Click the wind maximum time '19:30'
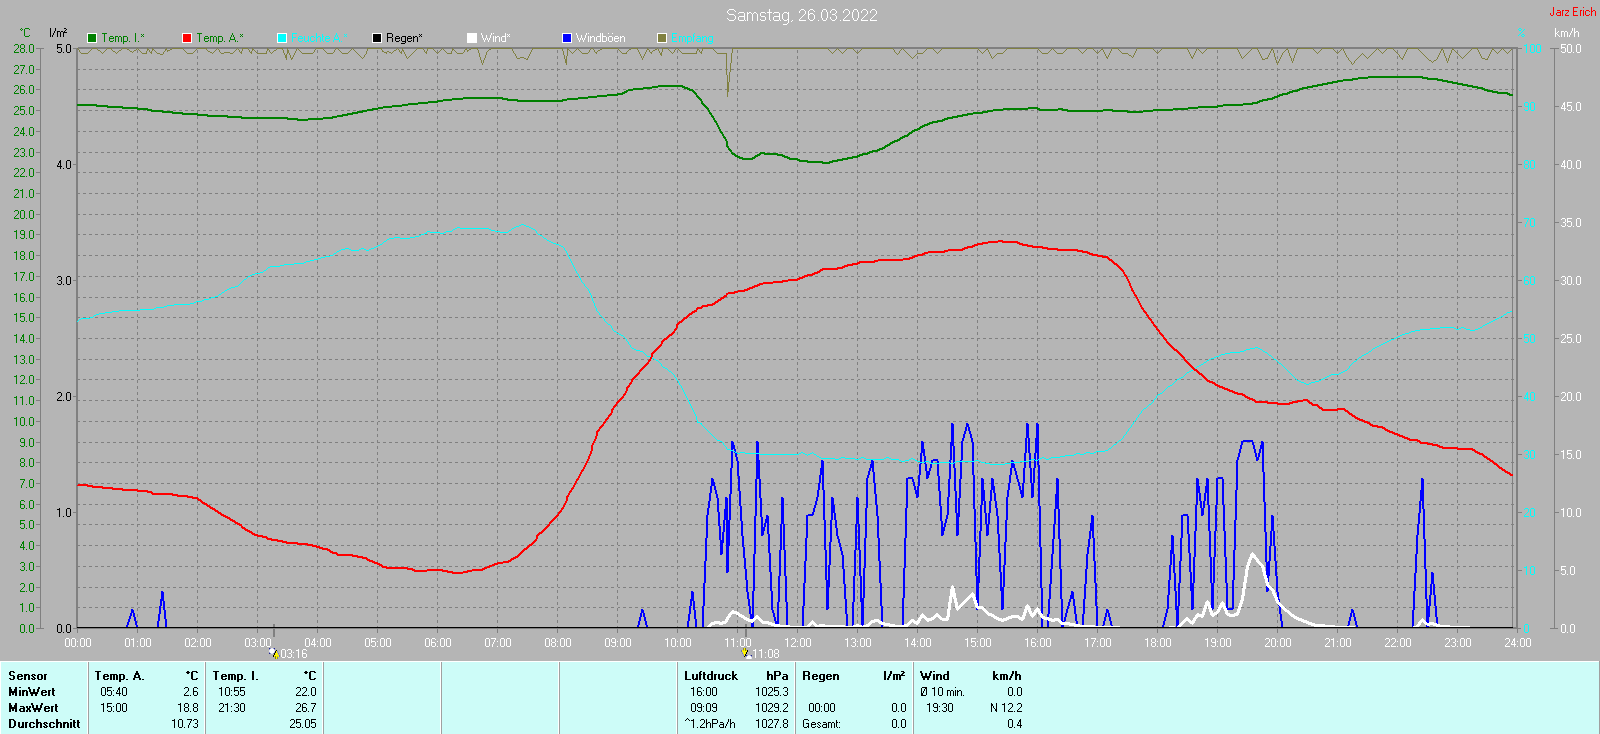 940,708
